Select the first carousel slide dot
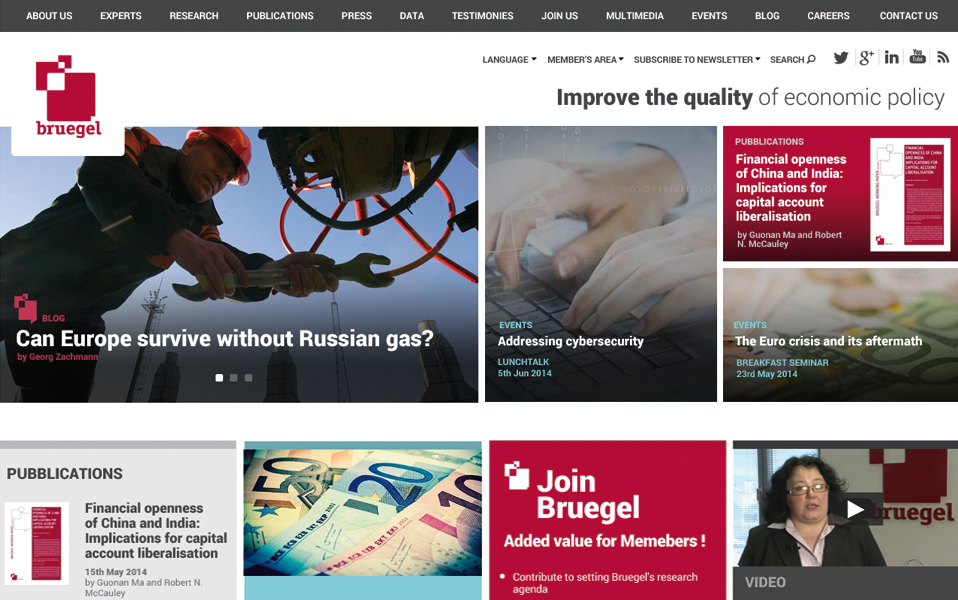The height and width of the screenshot is (600, 958). coord(219,378)
